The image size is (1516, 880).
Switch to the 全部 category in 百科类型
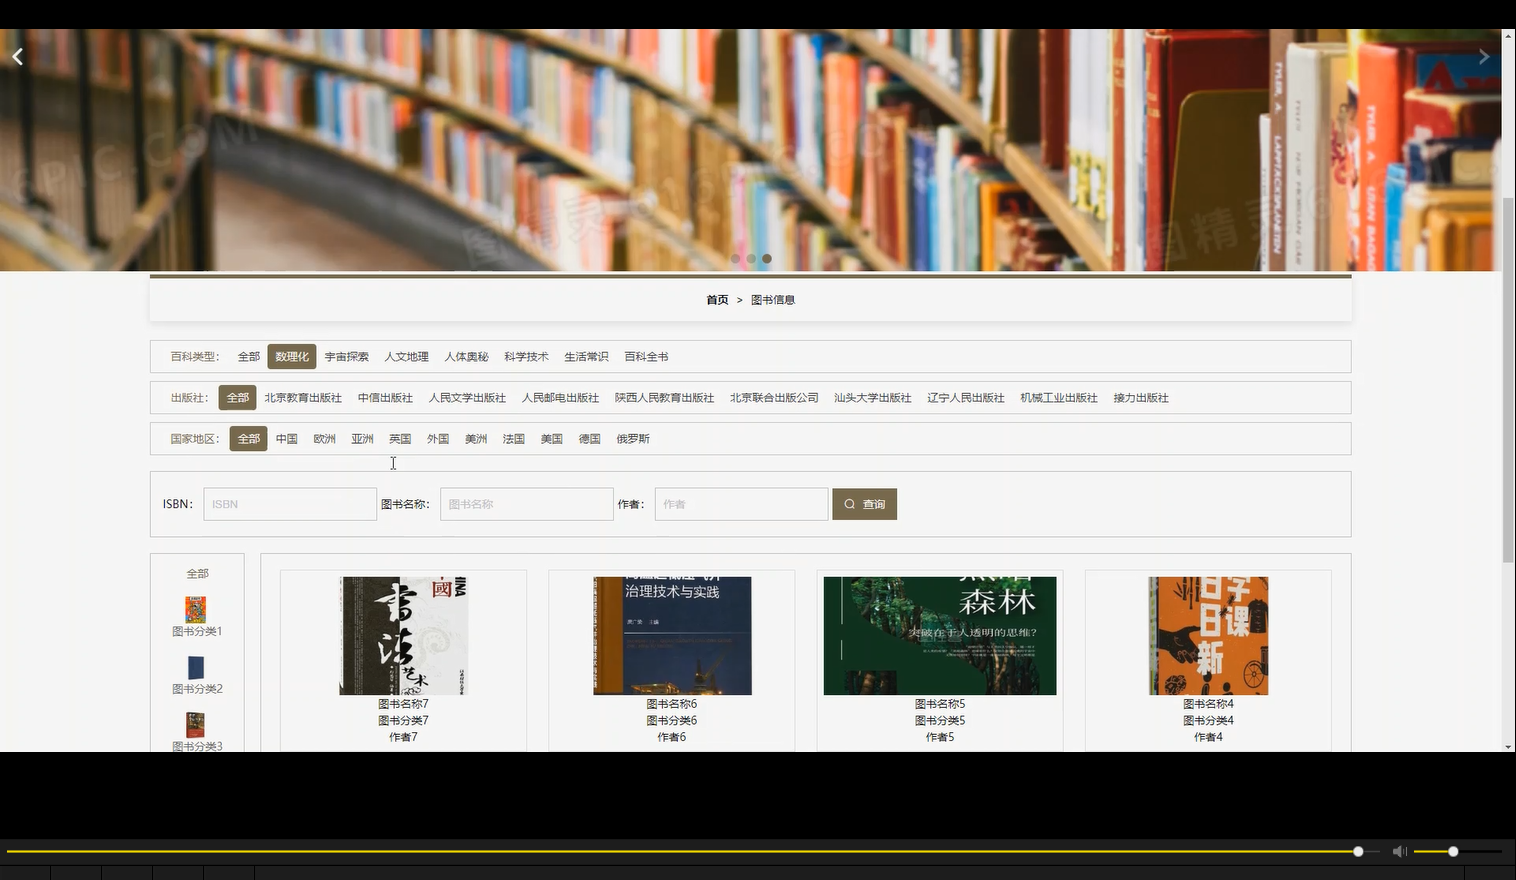click(x=247, y=356)
